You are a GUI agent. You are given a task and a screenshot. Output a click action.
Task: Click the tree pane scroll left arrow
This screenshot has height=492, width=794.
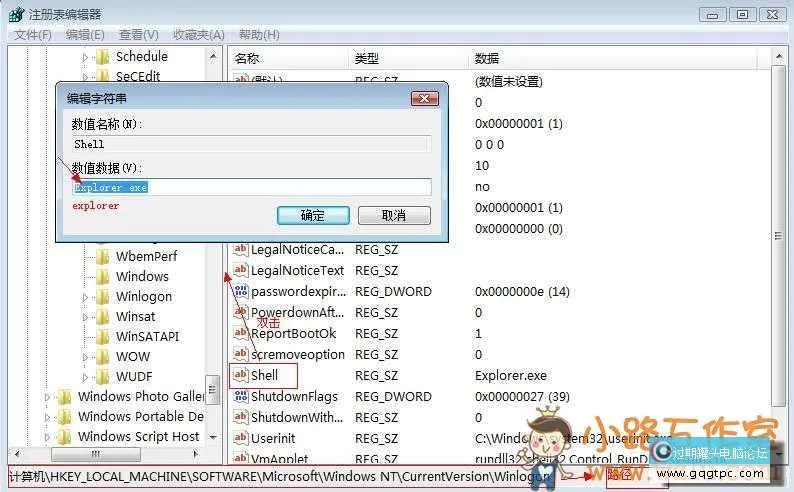point(17,454)
